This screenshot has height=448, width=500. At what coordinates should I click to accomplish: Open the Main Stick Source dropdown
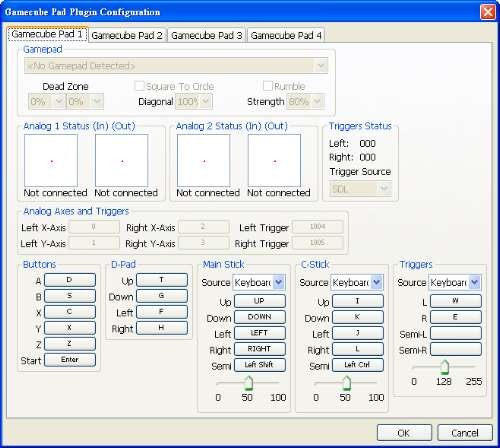[259, 282]
